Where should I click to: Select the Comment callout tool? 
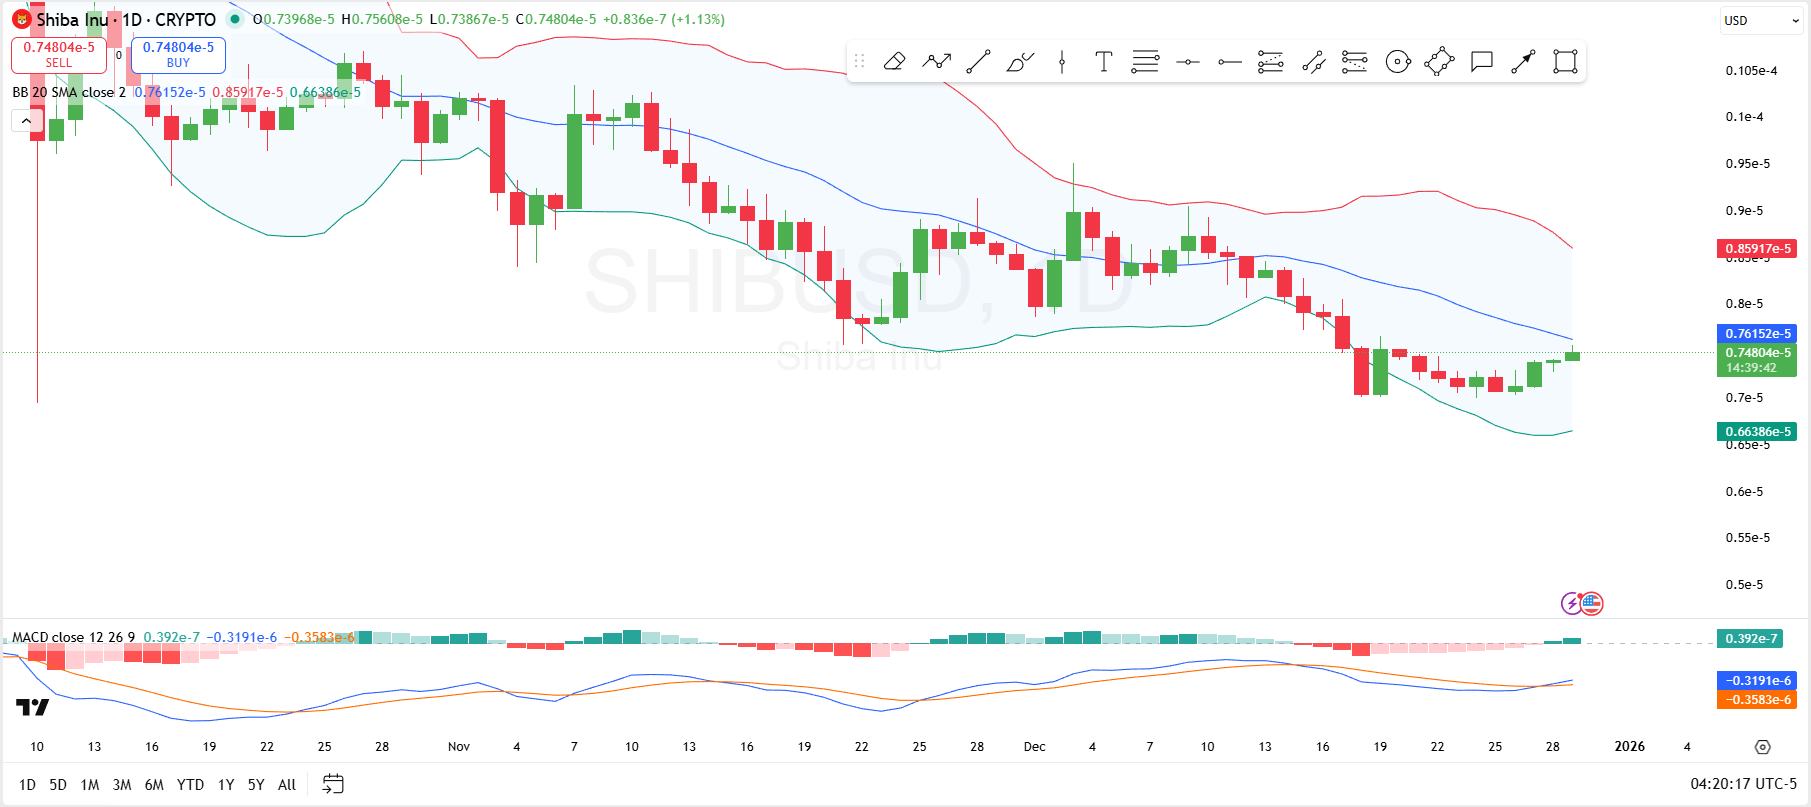pos(1481,62)
